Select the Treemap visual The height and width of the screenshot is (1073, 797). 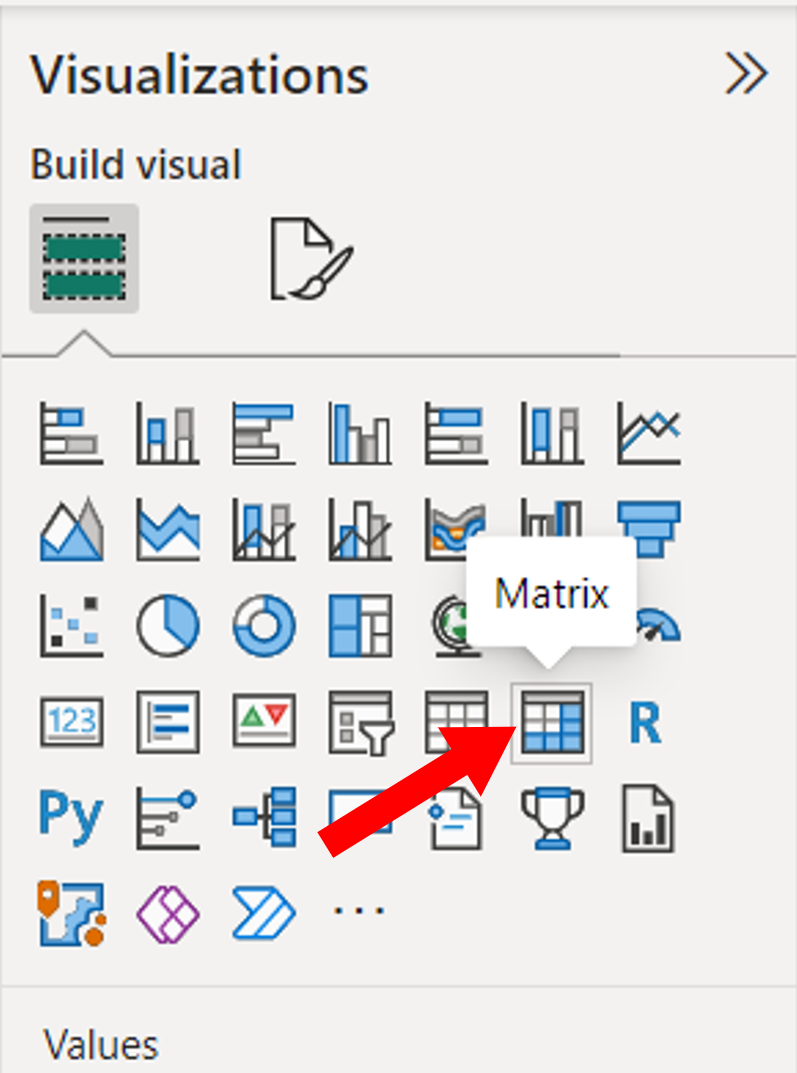tap(359, 625)
